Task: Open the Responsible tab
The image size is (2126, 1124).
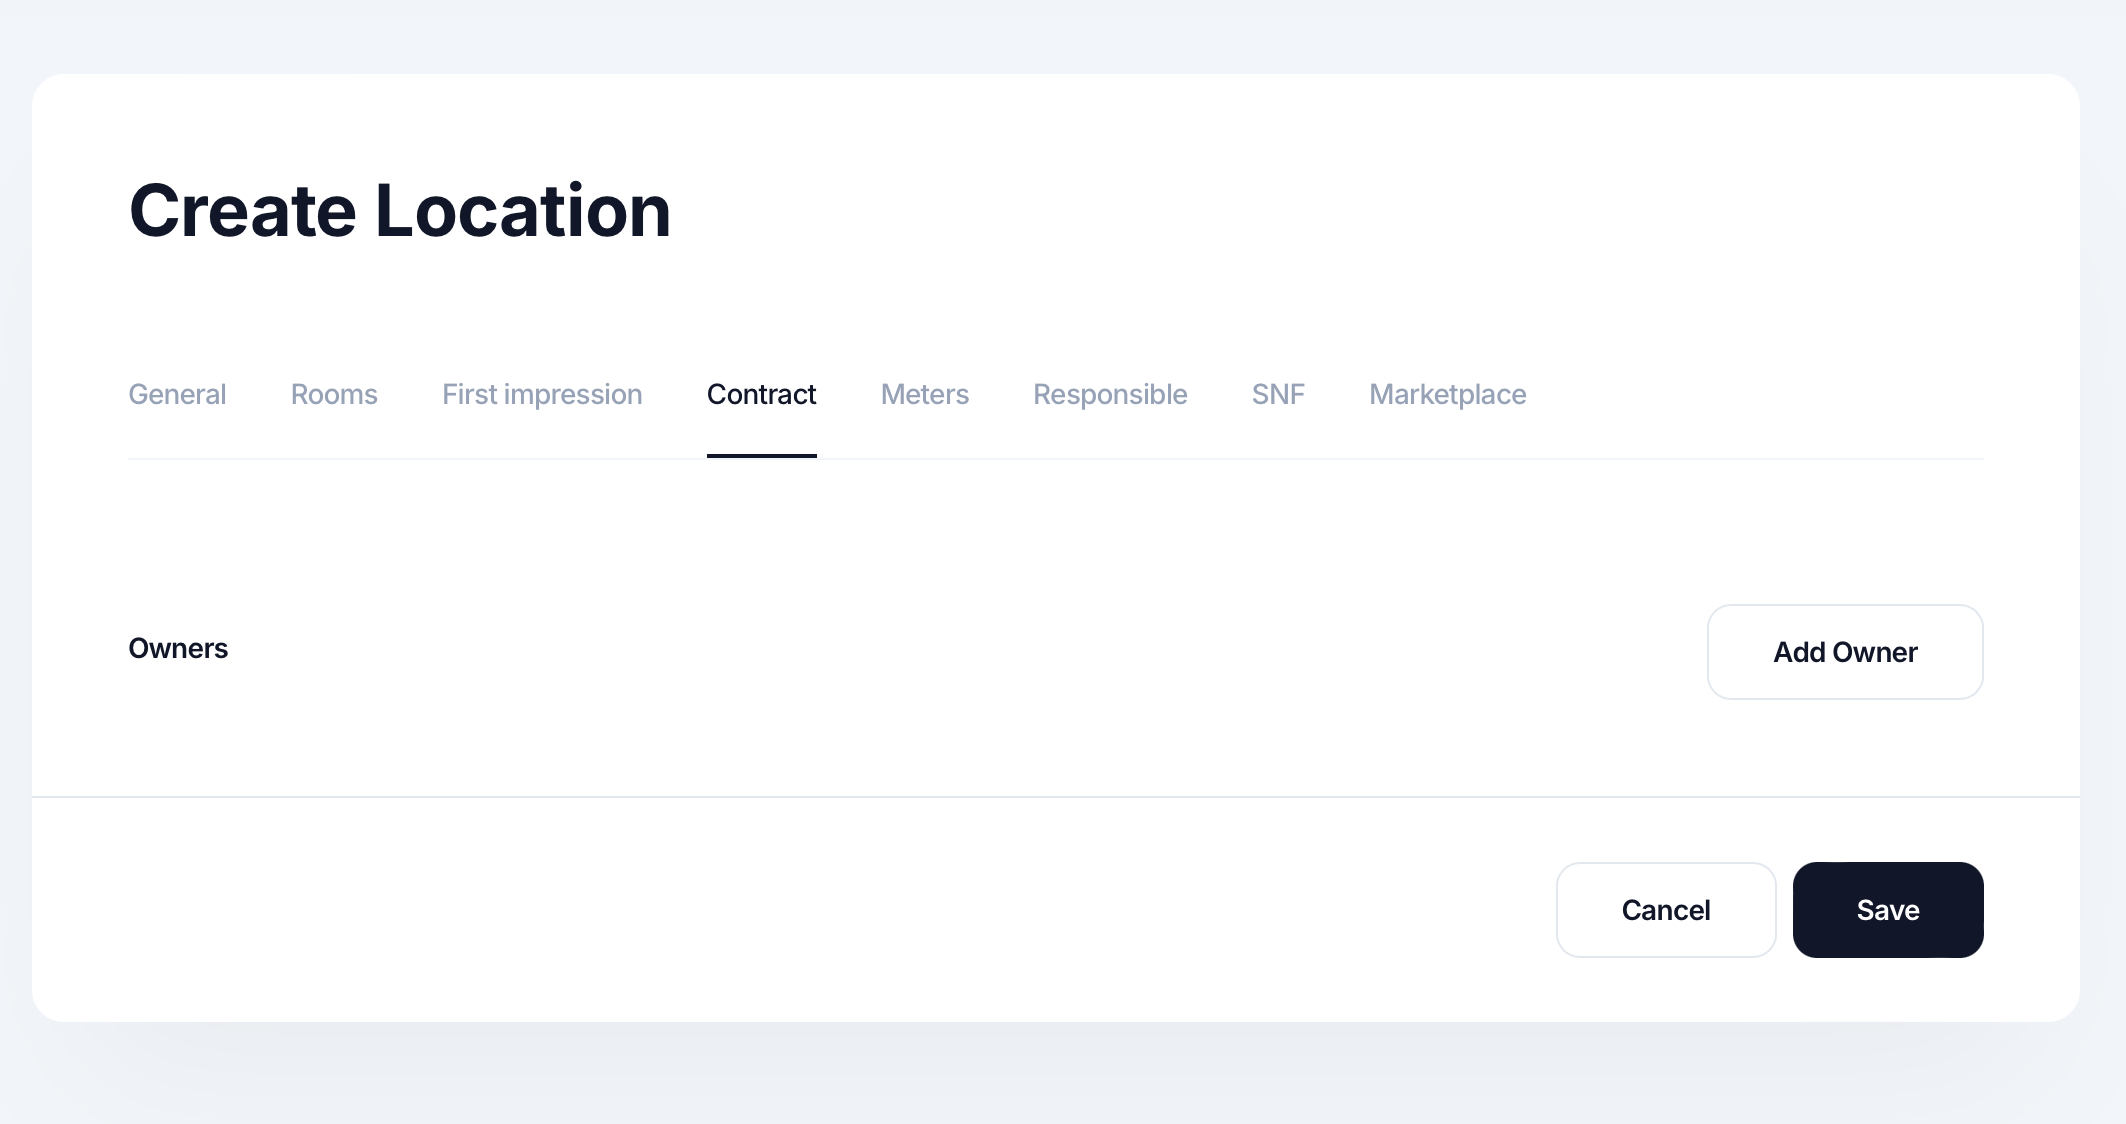Action: 1110,395
